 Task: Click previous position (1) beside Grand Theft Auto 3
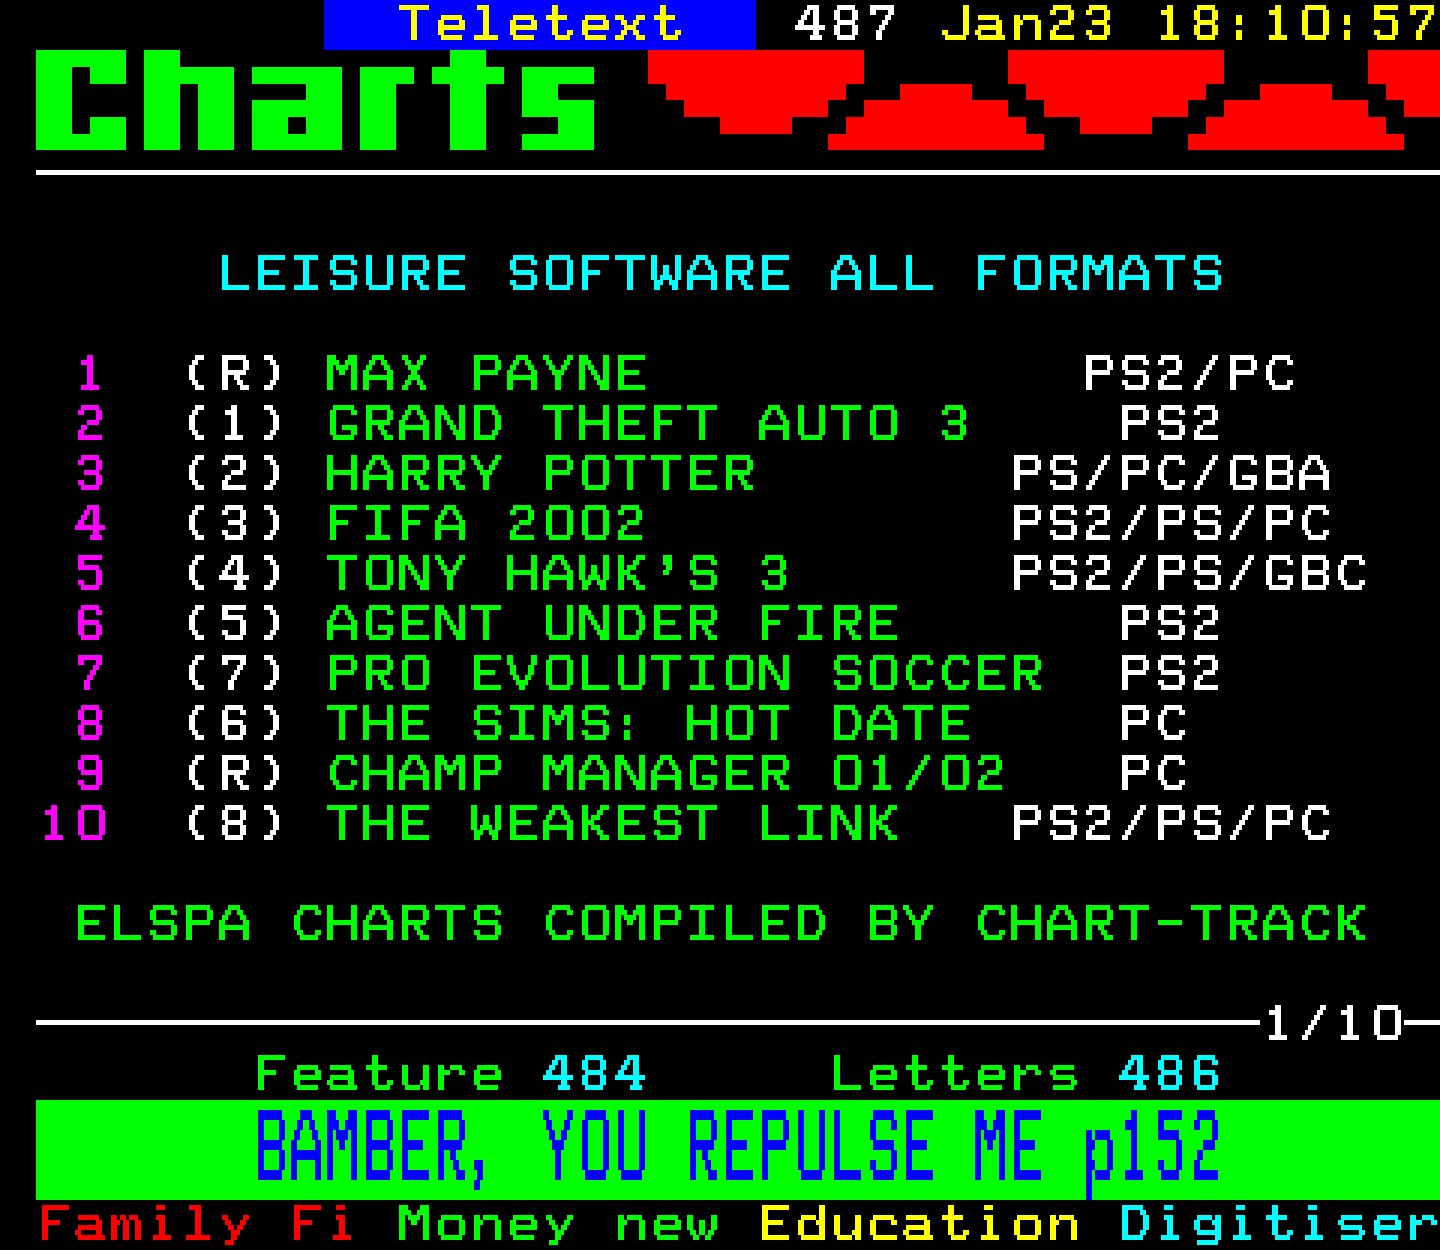[235, 424]
